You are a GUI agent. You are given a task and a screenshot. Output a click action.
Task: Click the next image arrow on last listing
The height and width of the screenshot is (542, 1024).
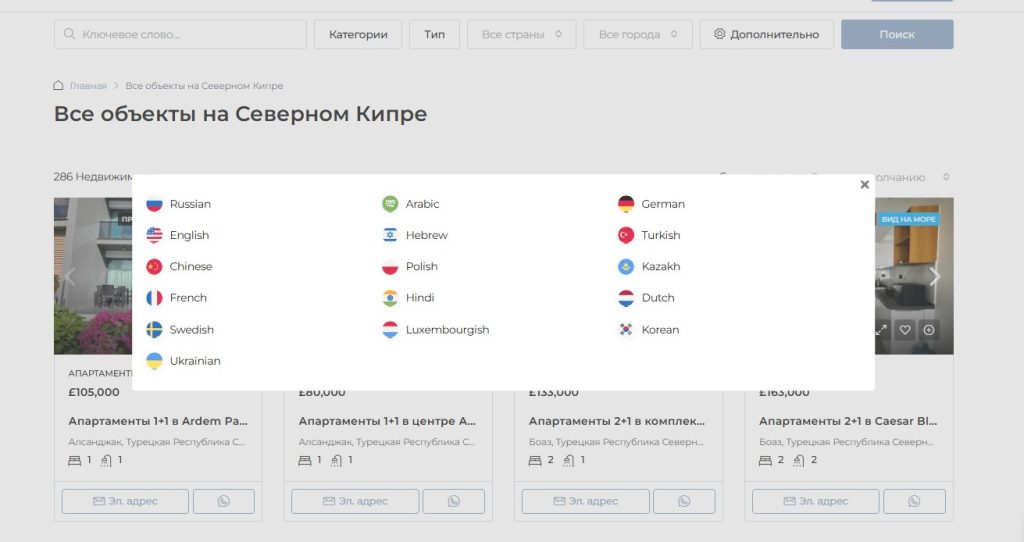click(x=935, y=277)
